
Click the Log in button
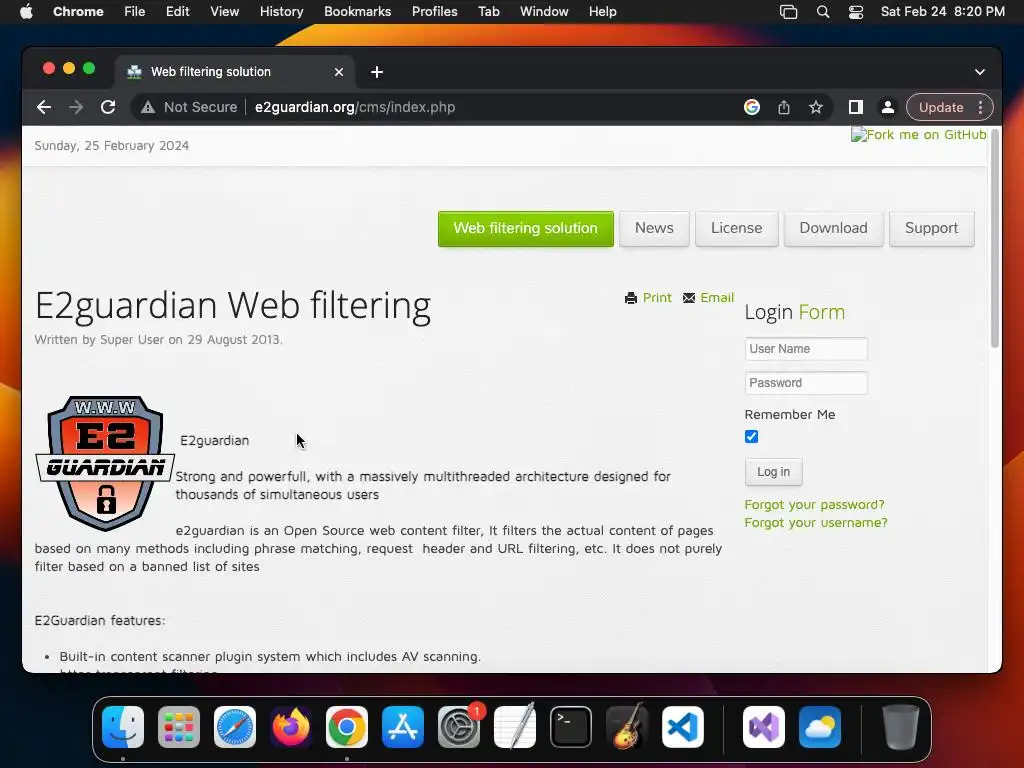(773, 472)
